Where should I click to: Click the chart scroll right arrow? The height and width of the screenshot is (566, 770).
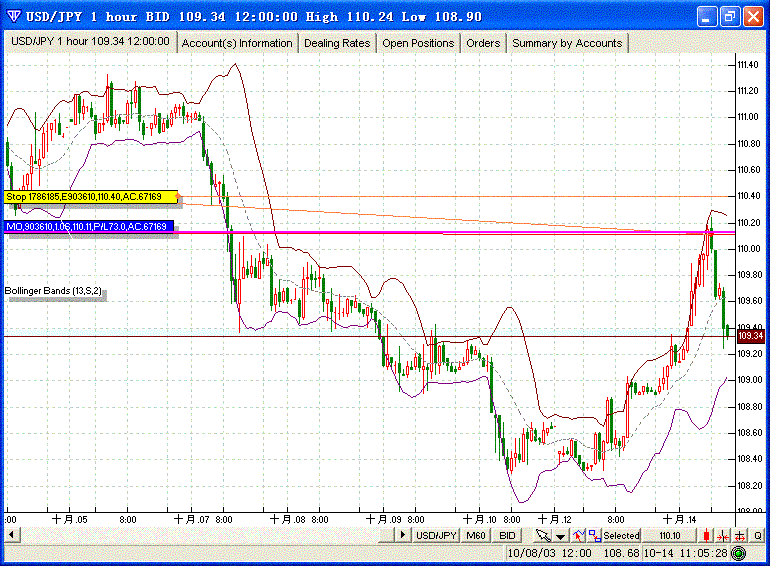(x=402, y=535)
